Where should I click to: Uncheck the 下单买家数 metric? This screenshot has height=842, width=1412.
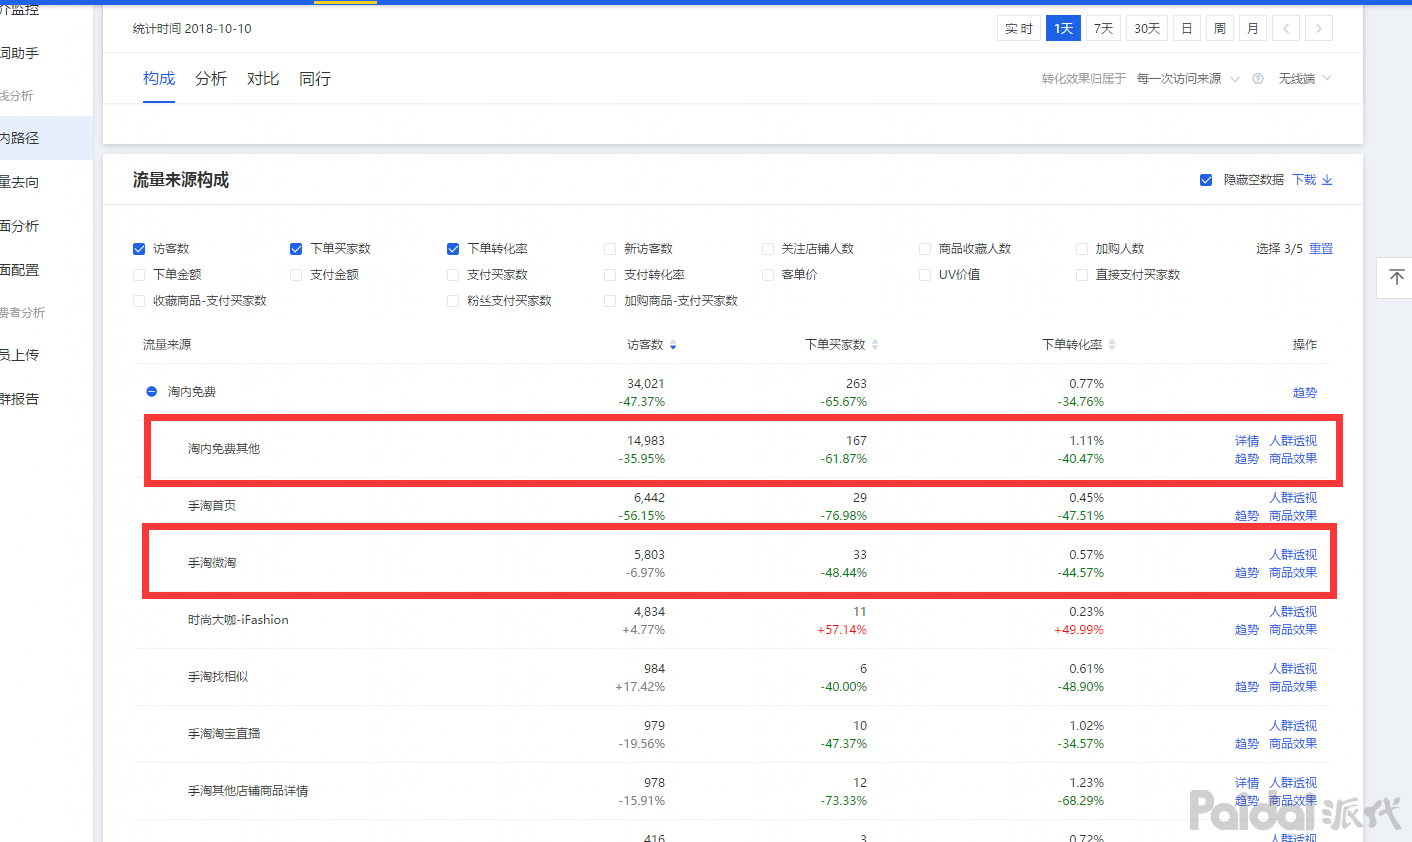(x=296, y=249)
